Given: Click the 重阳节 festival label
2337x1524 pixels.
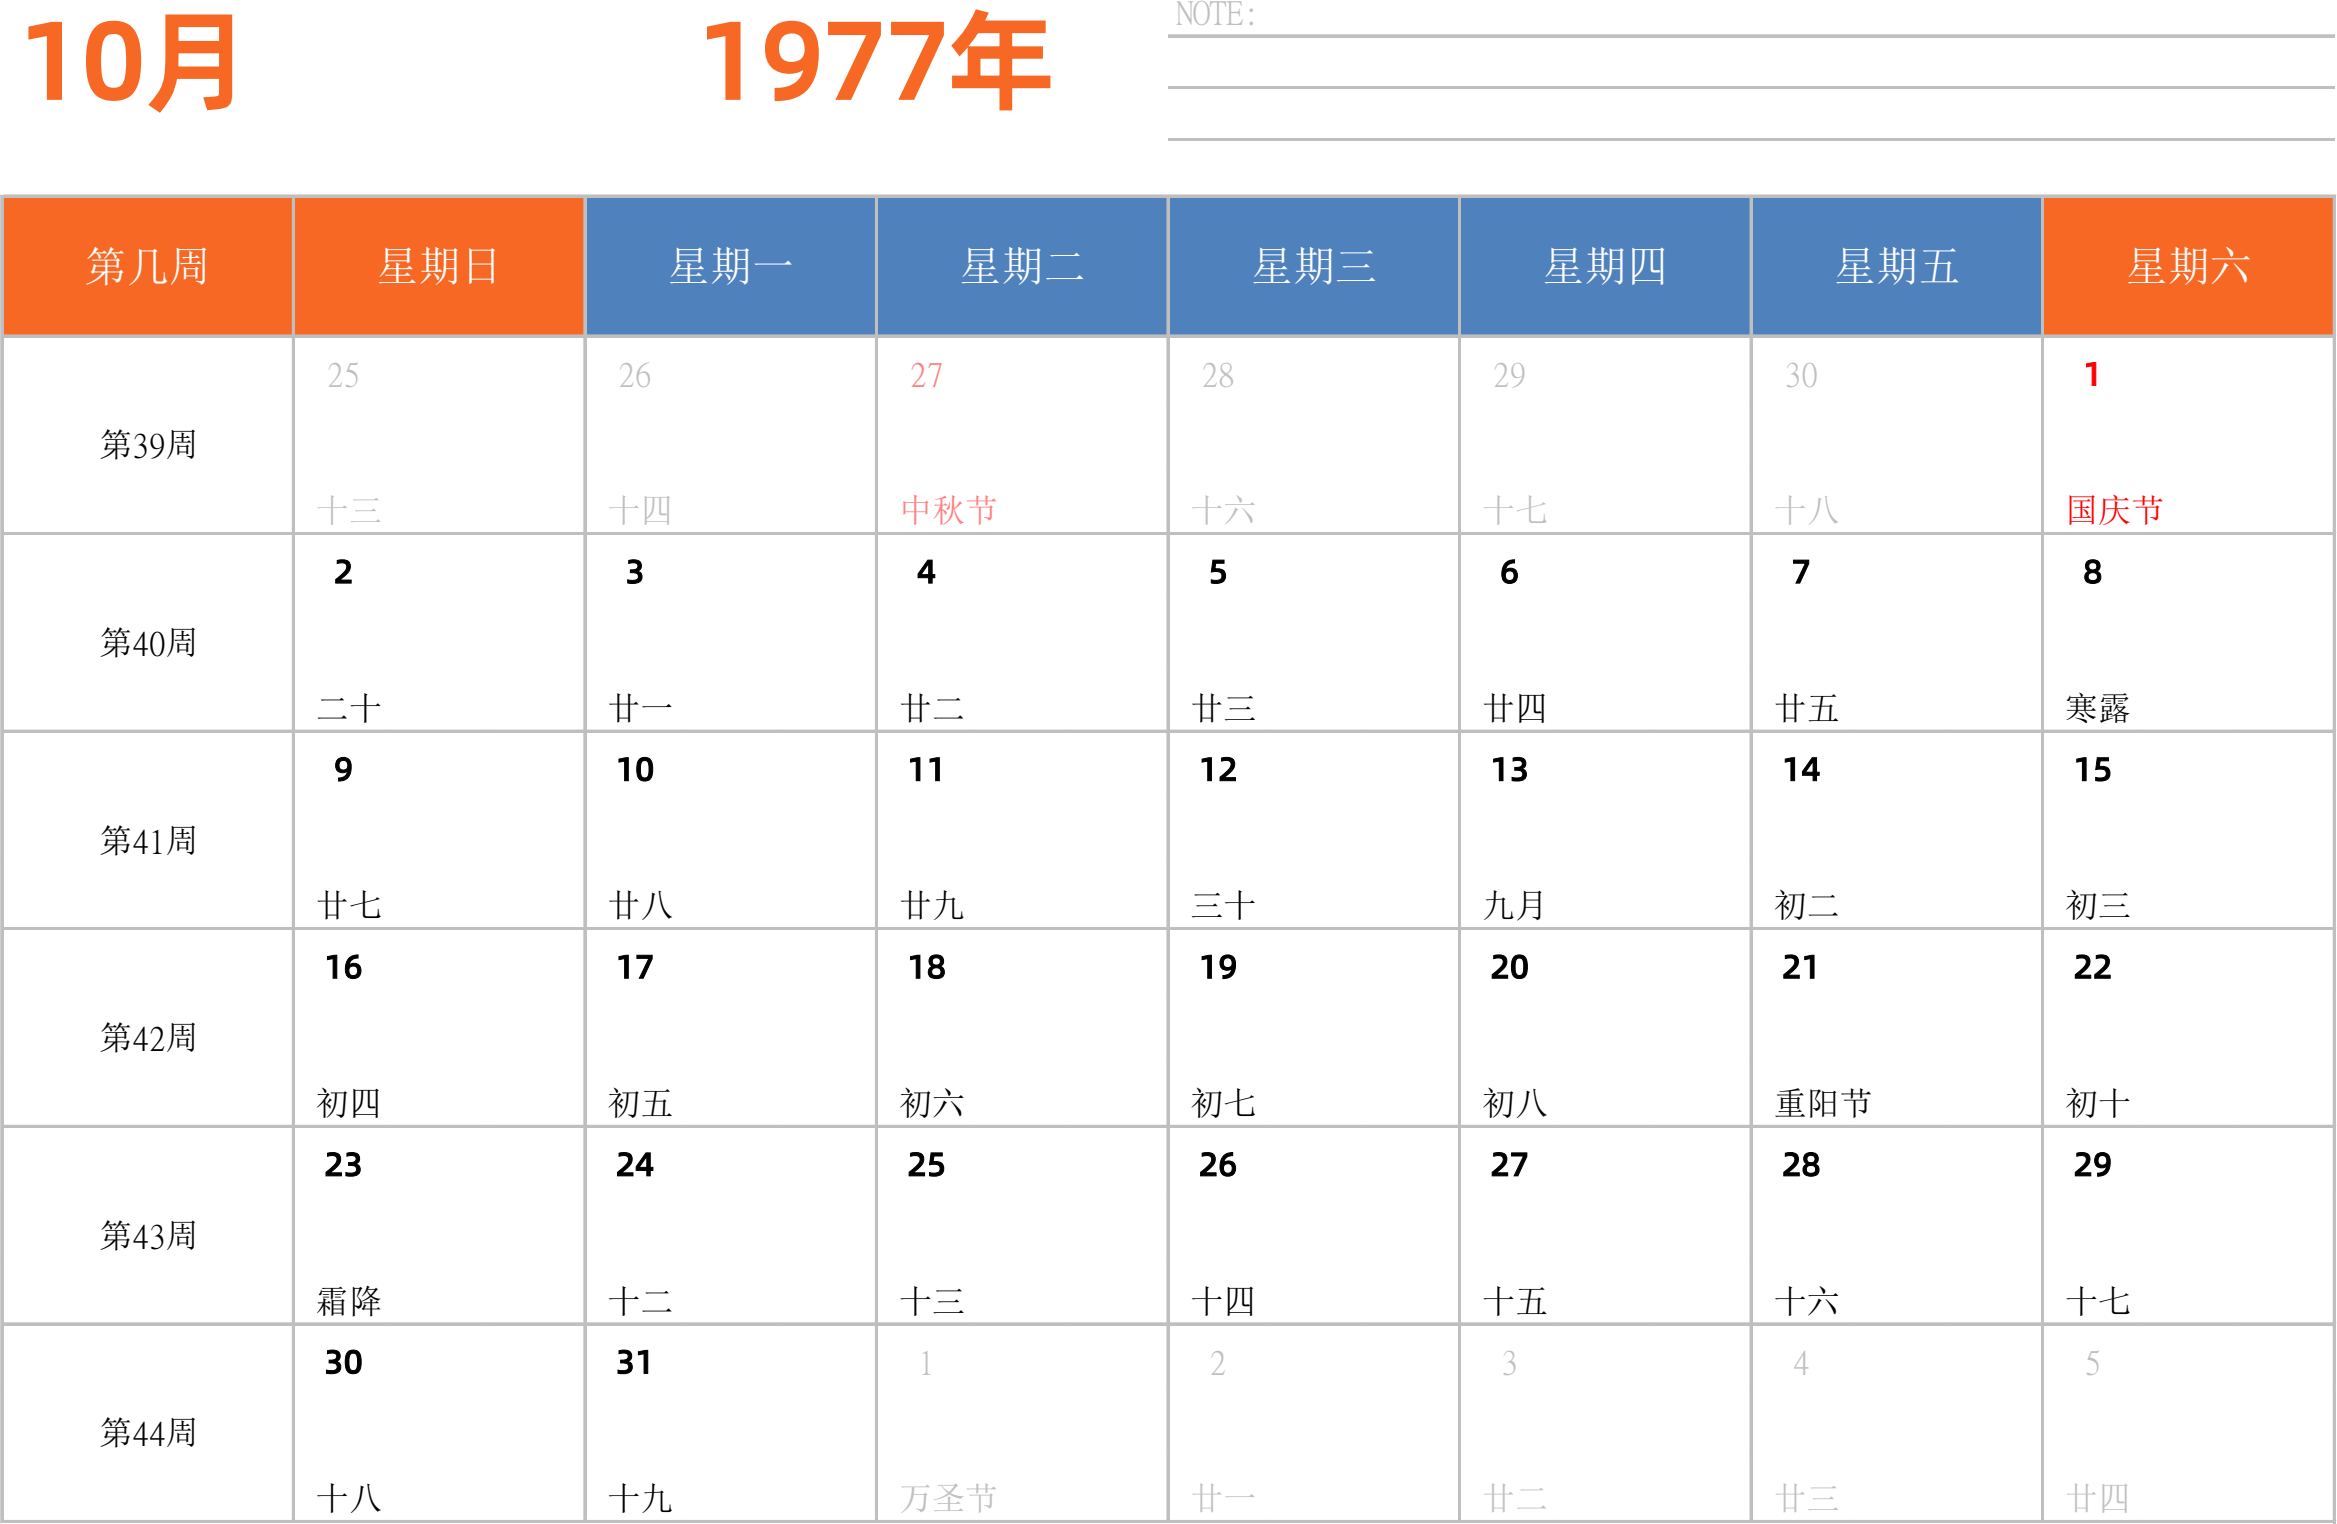Looking at the screenshot, I should (x=1823, y=1104).
